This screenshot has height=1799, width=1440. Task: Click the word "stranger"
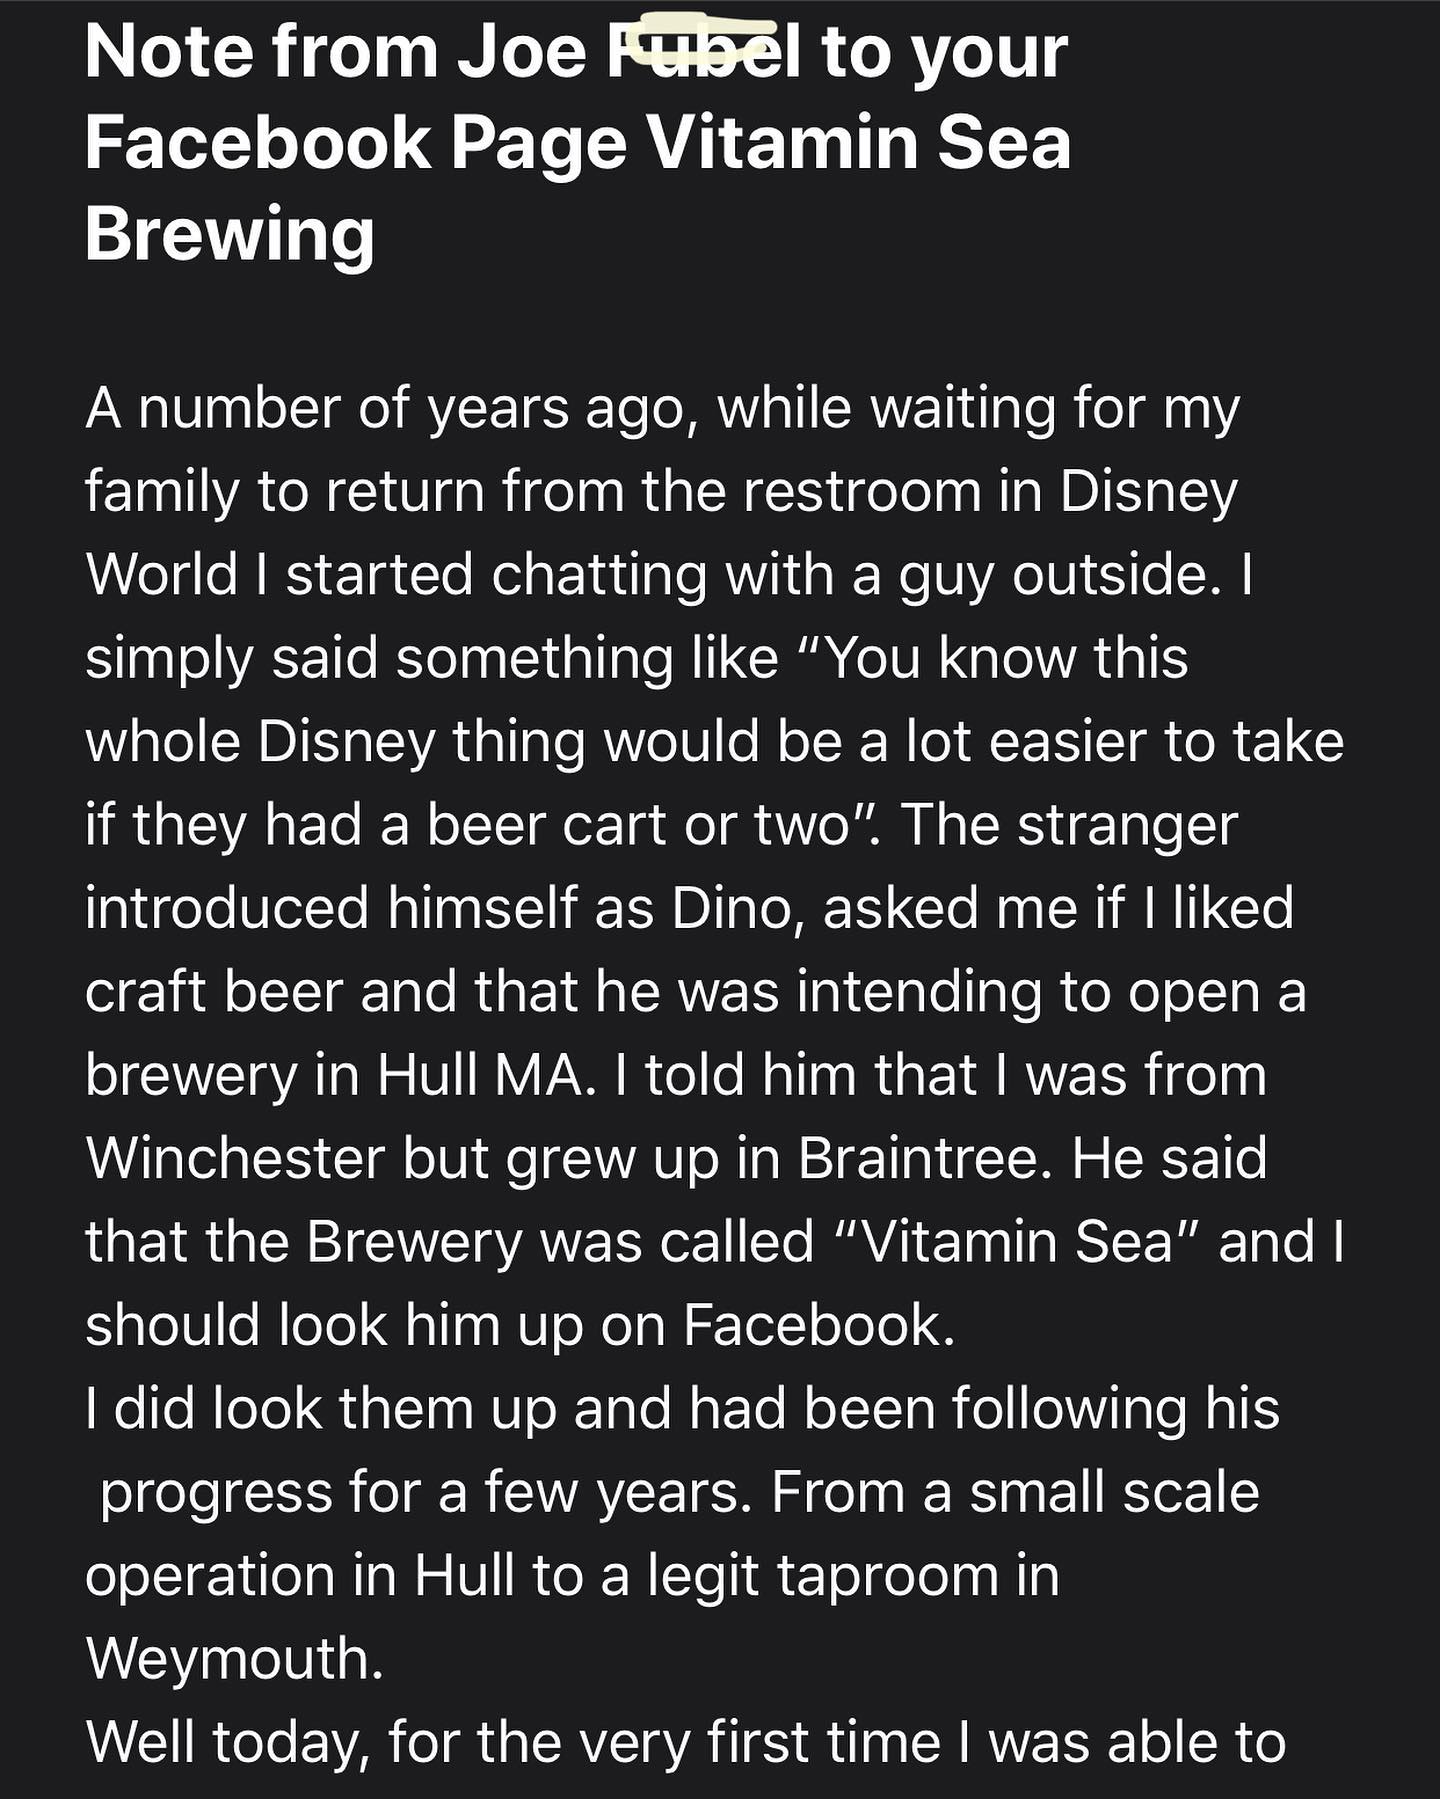1127,825
